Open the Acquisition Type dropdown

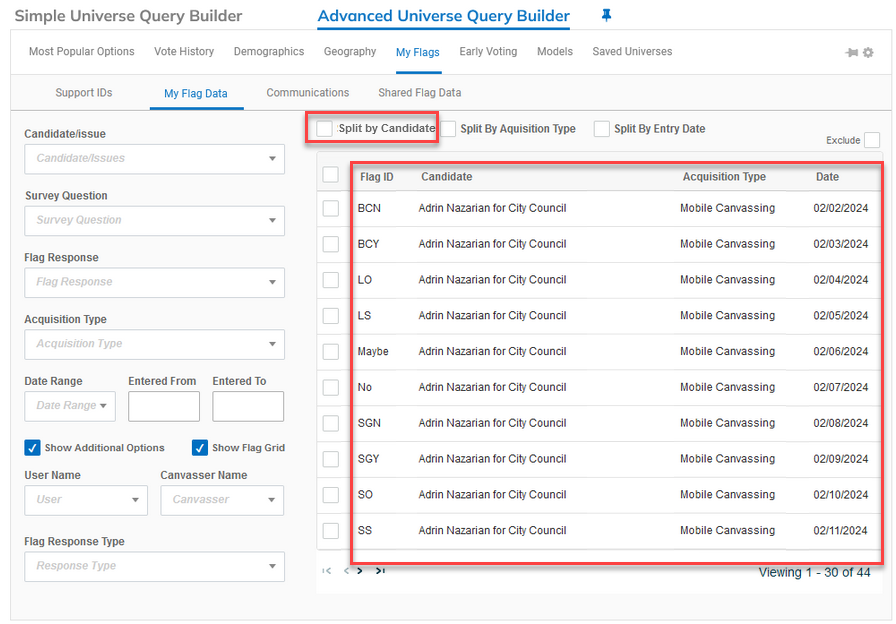click(154, 344)
